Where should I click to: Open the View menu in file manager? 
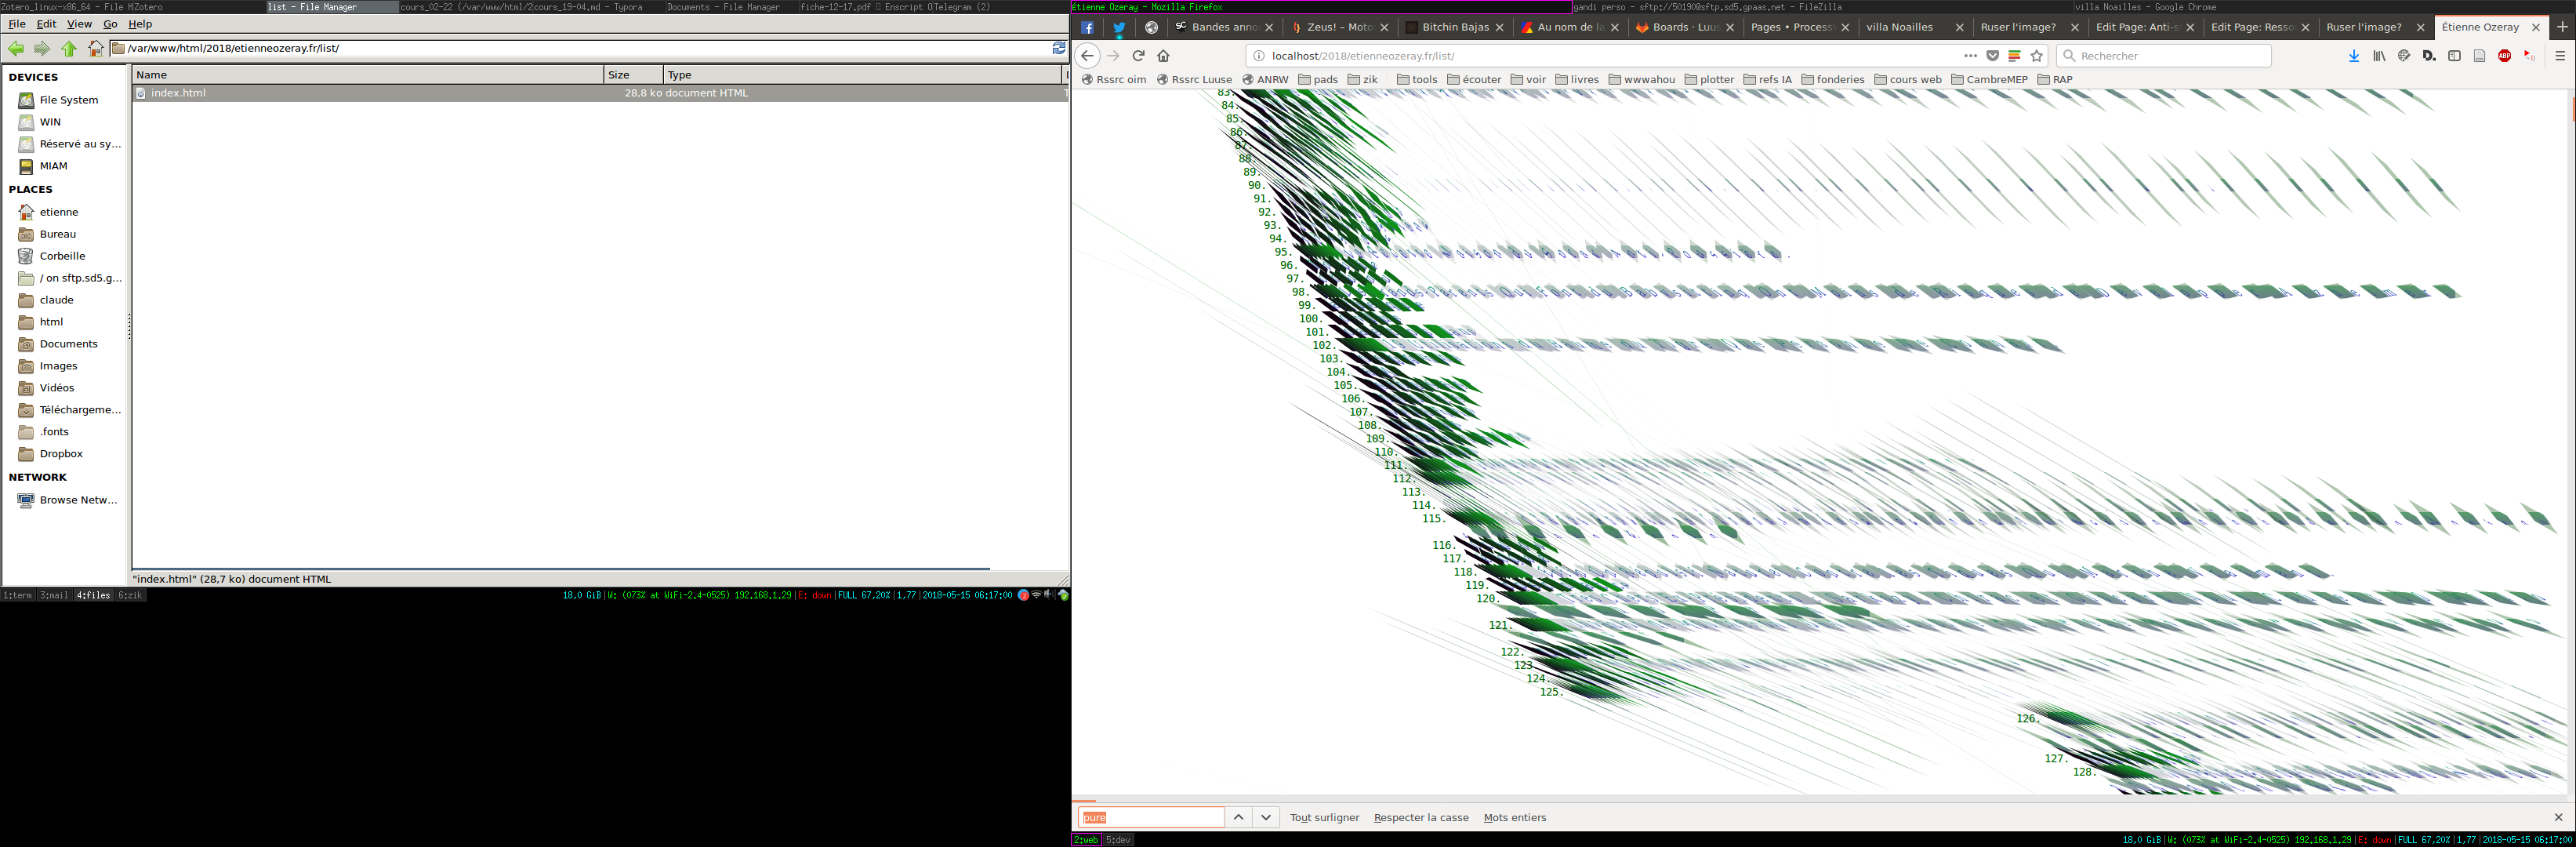point(79,24)
